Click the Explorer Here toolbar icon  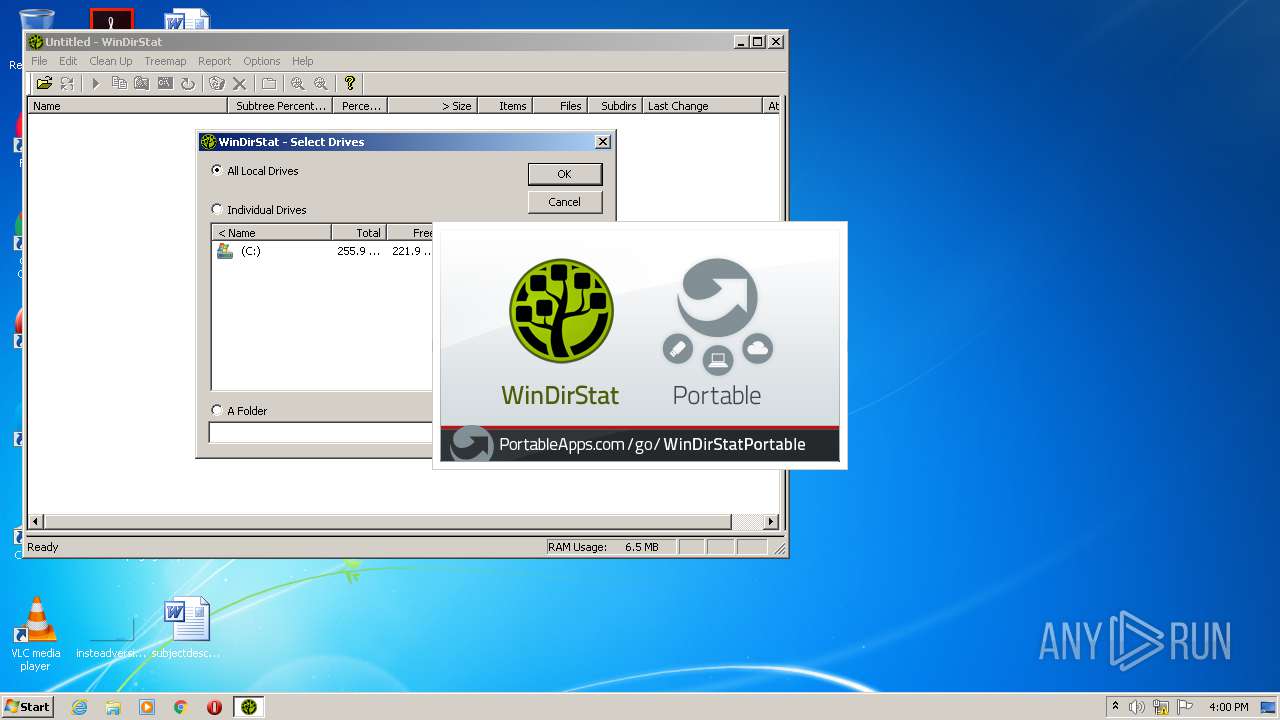tap(142, 83)
